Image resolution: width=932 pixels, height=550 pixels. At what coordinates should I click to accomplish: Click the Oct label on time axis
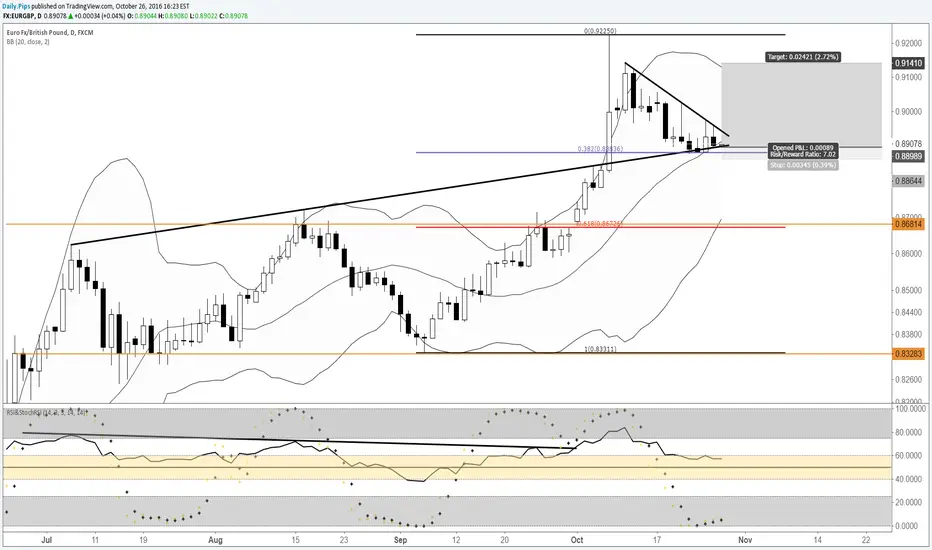pyautogui.click(x=577, y=540)
